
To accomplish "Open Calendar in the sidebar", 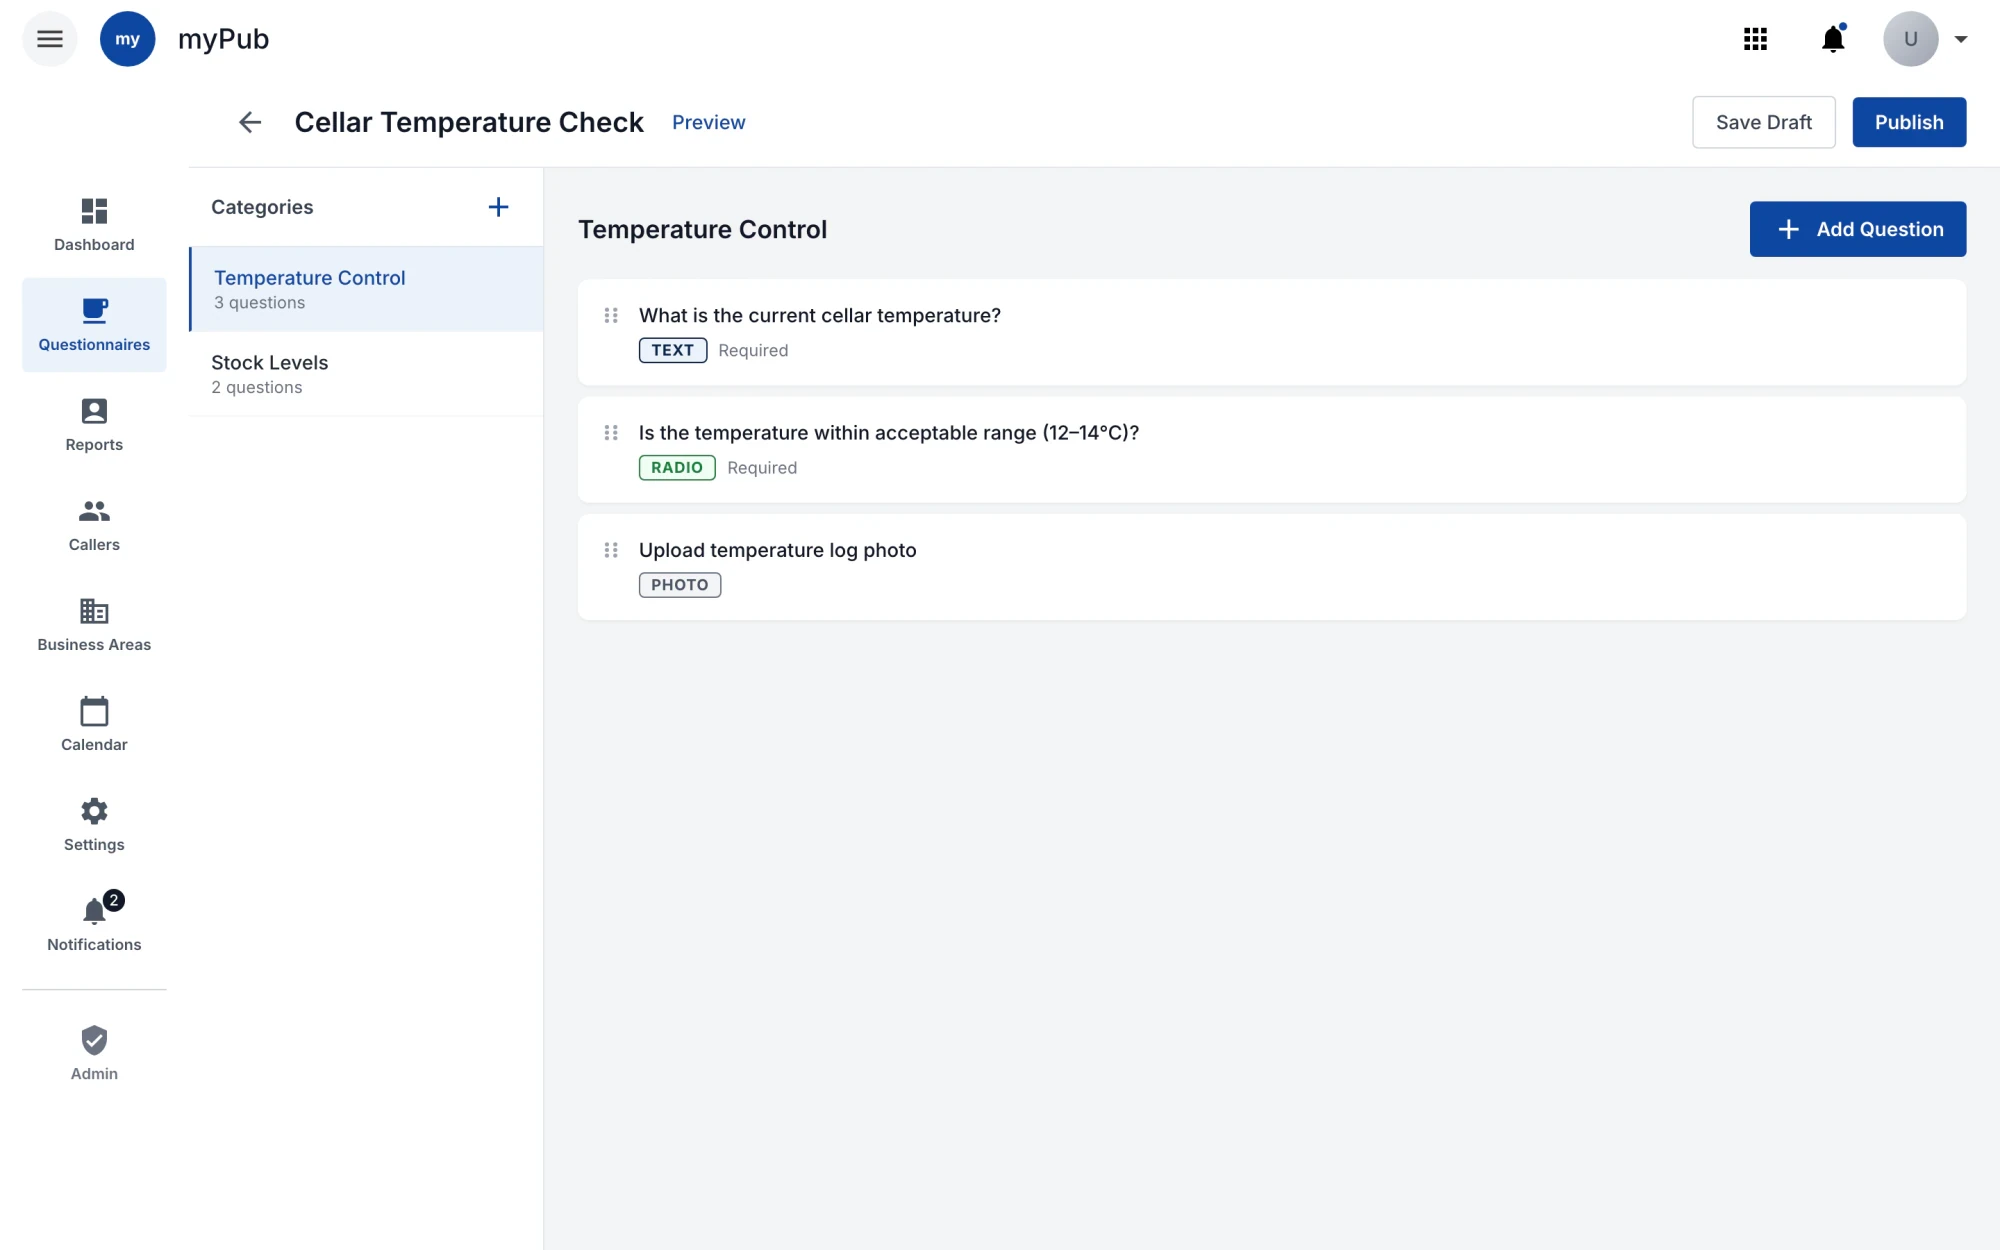I will [94, 725].
